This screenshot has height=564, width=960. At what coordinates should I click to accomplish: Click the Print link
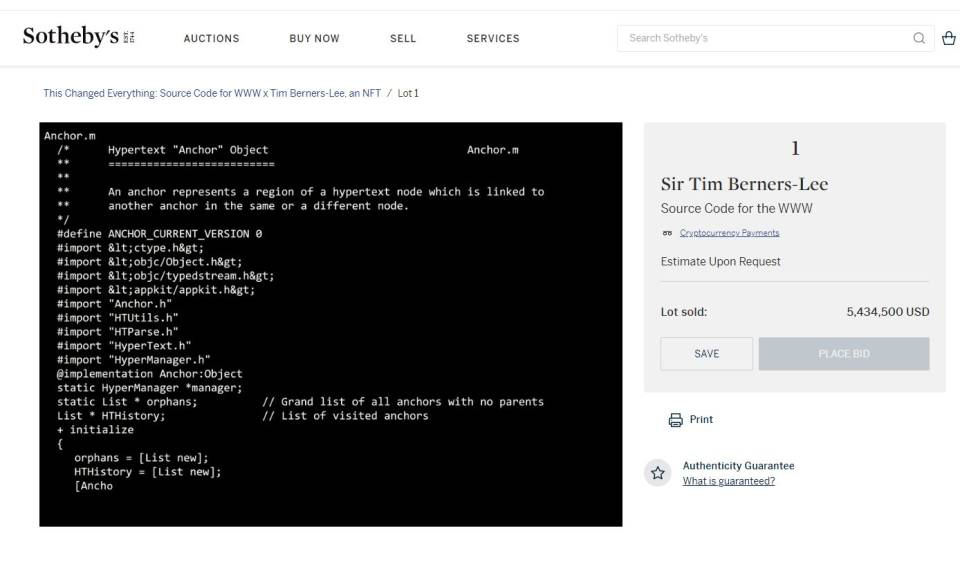coord(701,419)
